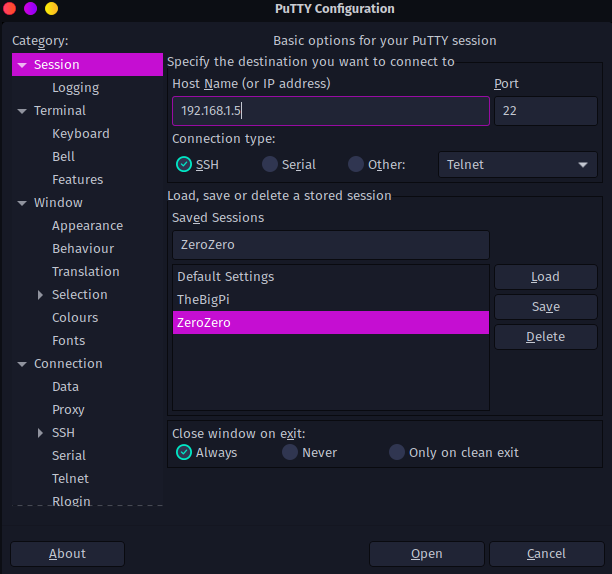The width and height of the screenshot is (612, 574).
Task: Select the Window category label
Action: [x=58, y=203]
